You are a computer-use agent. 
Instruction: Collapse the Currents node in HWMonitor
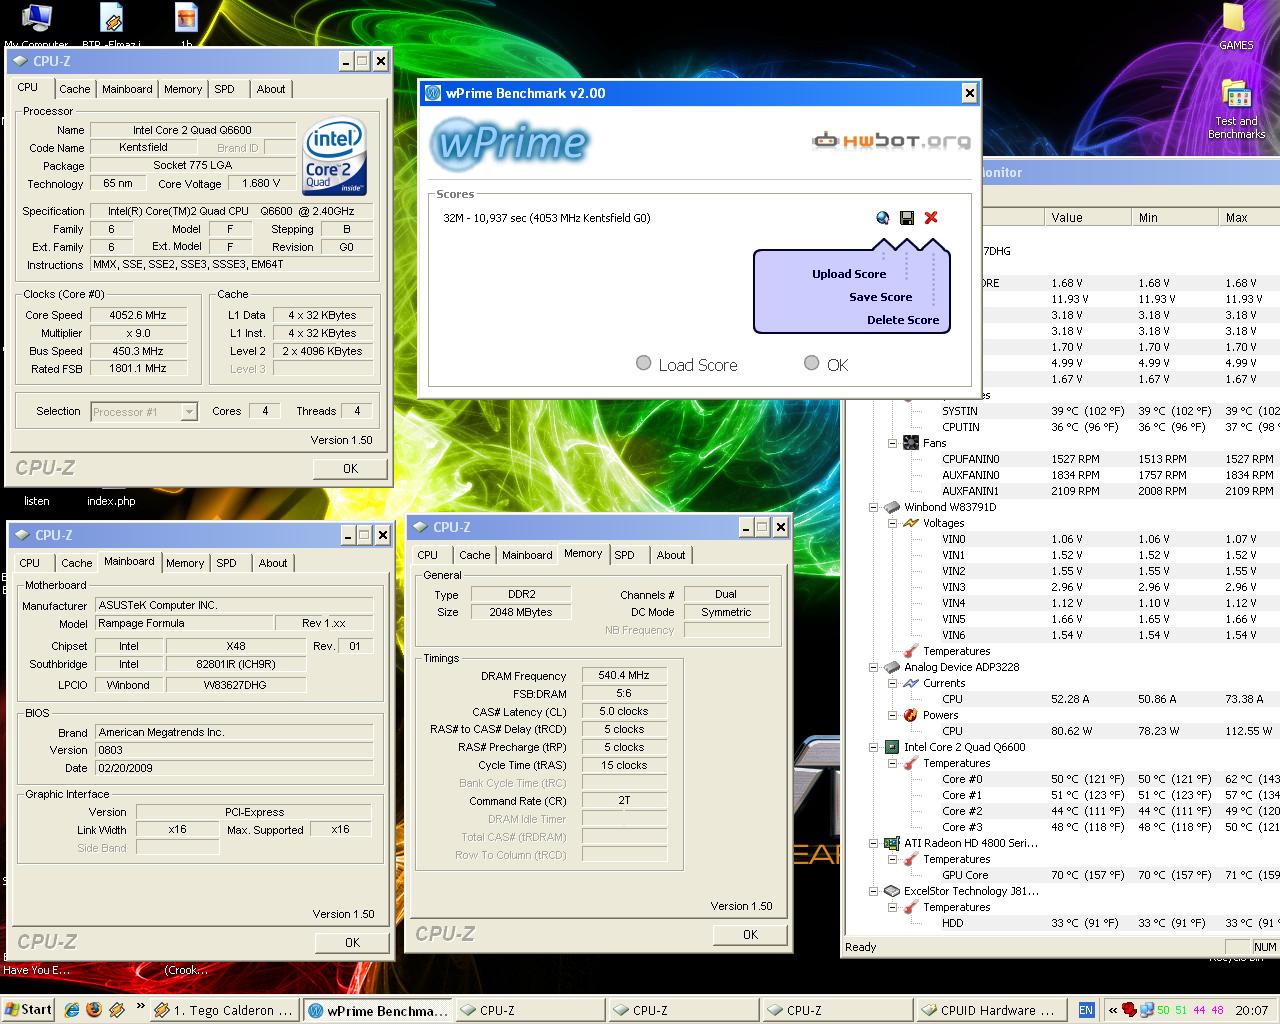coord(893,683)
